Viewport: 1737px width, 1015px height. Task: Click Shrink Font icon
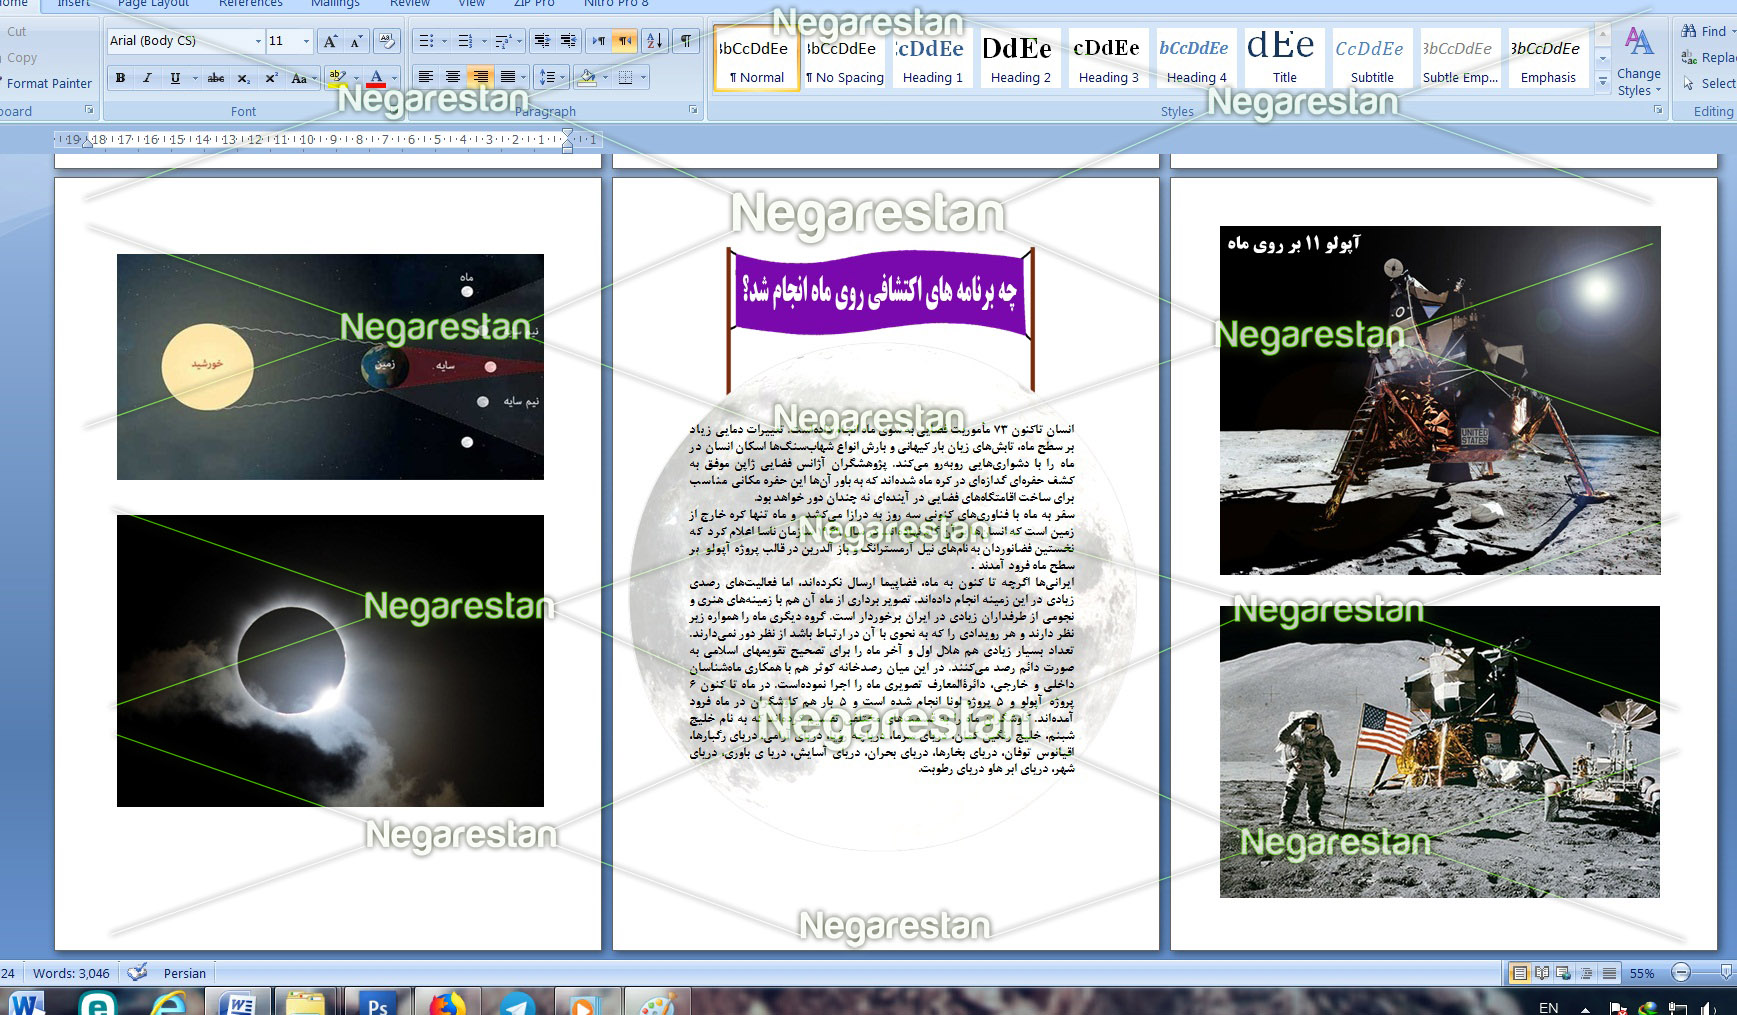point(356,41)
